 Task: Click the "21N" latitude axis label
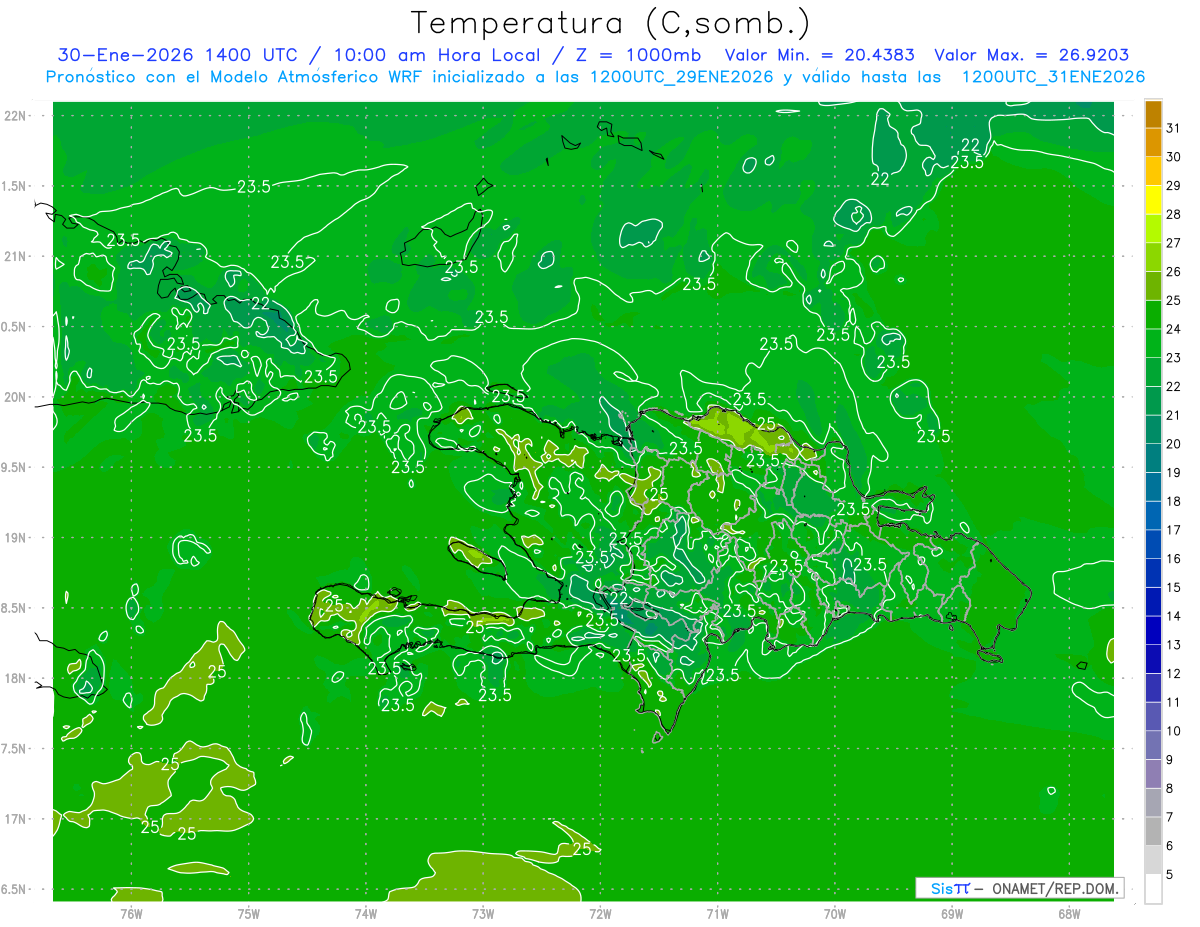click(15, 256)
